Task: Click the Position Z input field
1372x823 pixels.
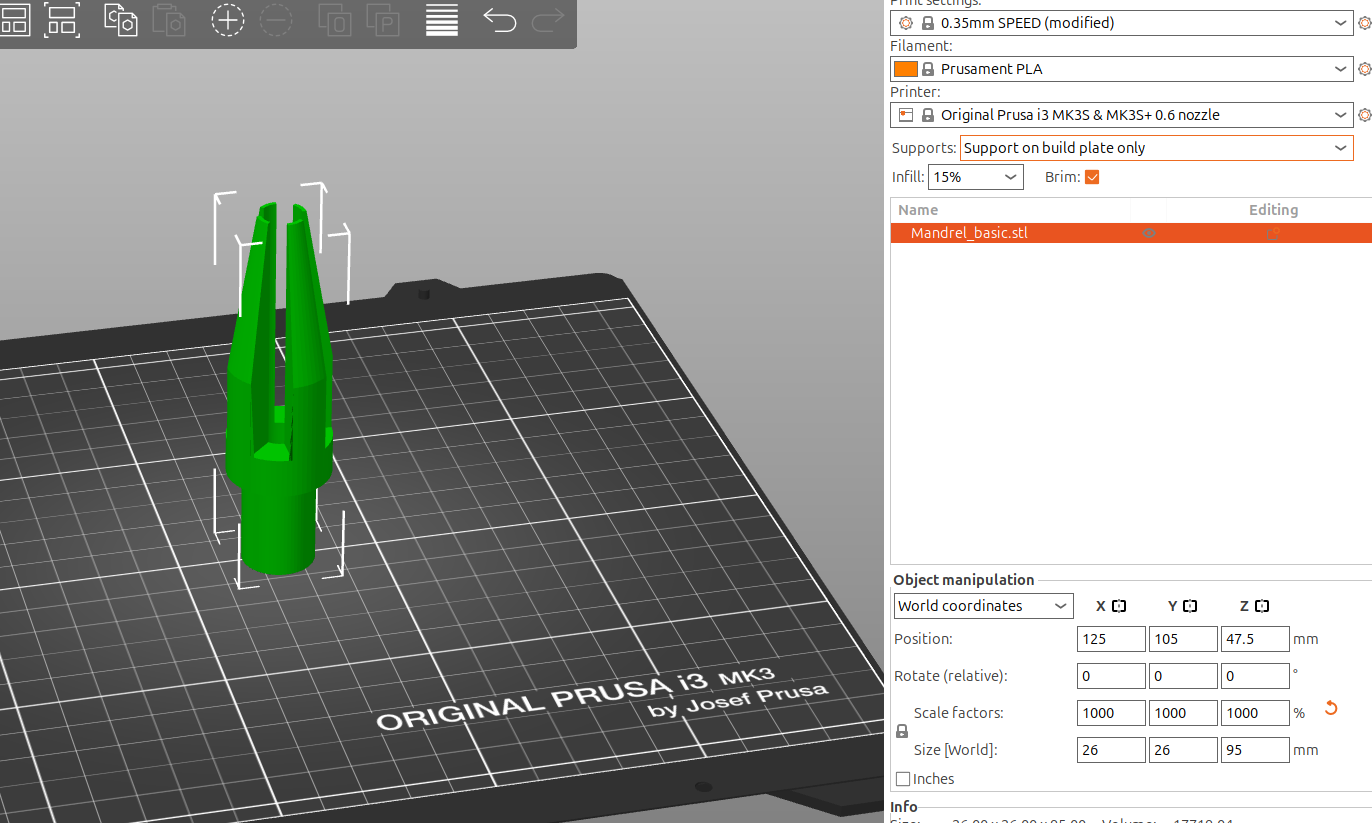Action: [x=1255, y=639]
